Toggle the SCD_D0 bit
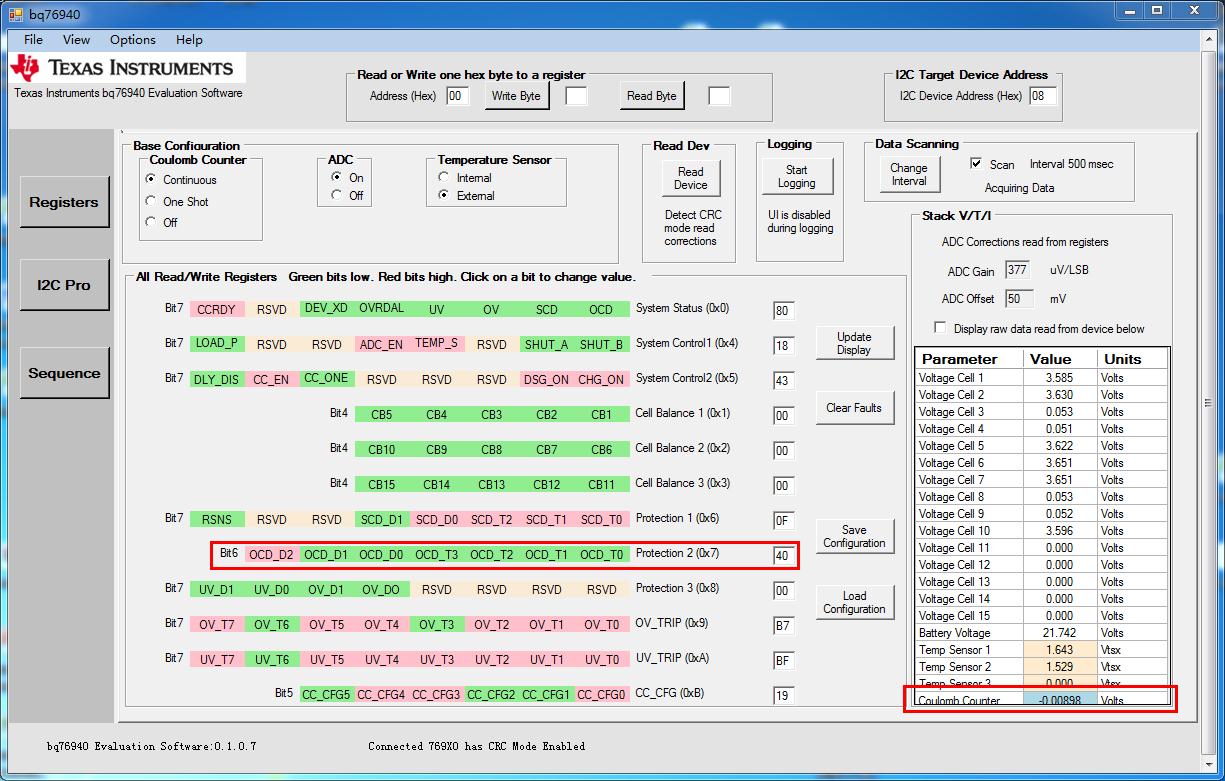The width and height of the screenshot is (1225, 781). tap(437, 520)
